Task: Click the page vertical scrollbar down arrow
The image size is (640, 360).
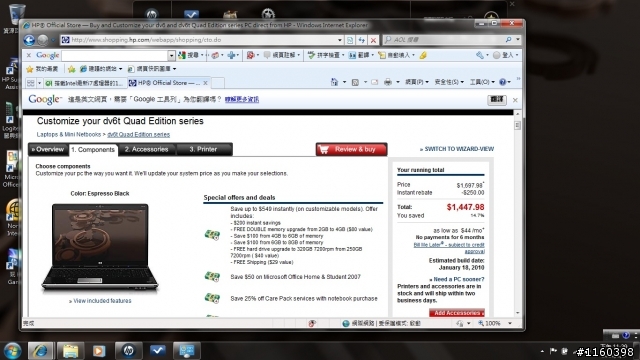Action: coord(517,313)
